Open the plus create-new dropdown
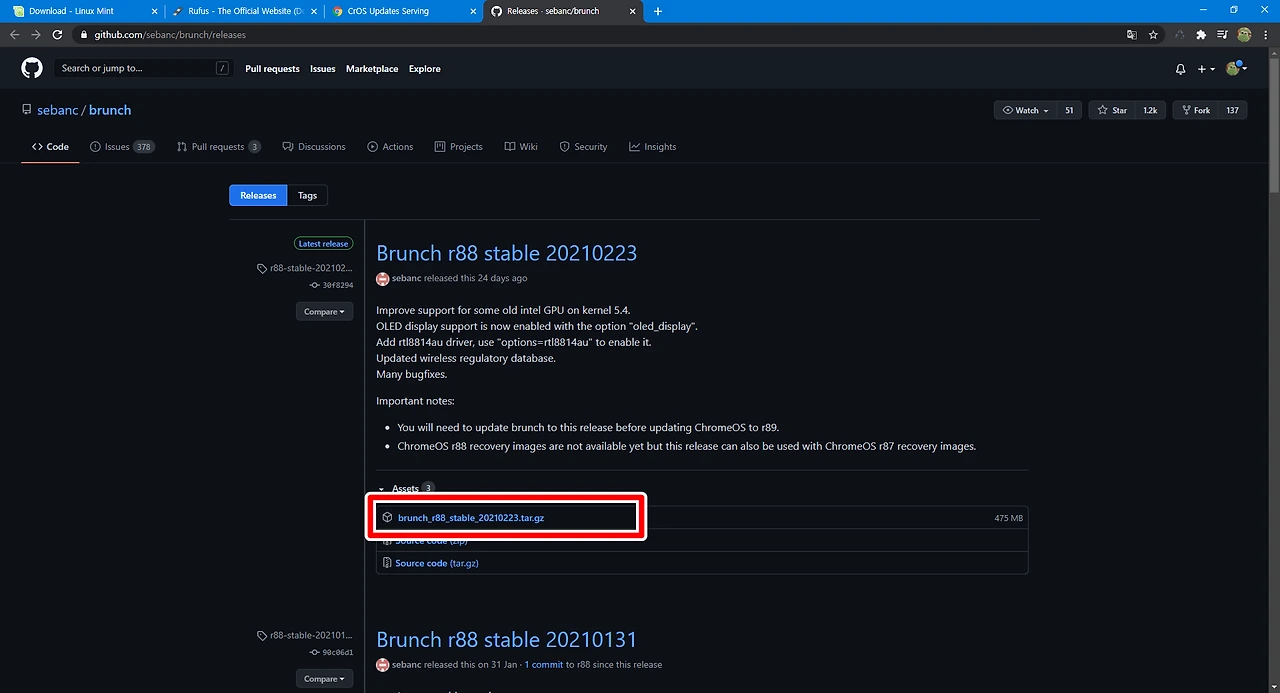Image resolution: width=1280 pixels, height=693 pixels. (x=1206, y=69)
